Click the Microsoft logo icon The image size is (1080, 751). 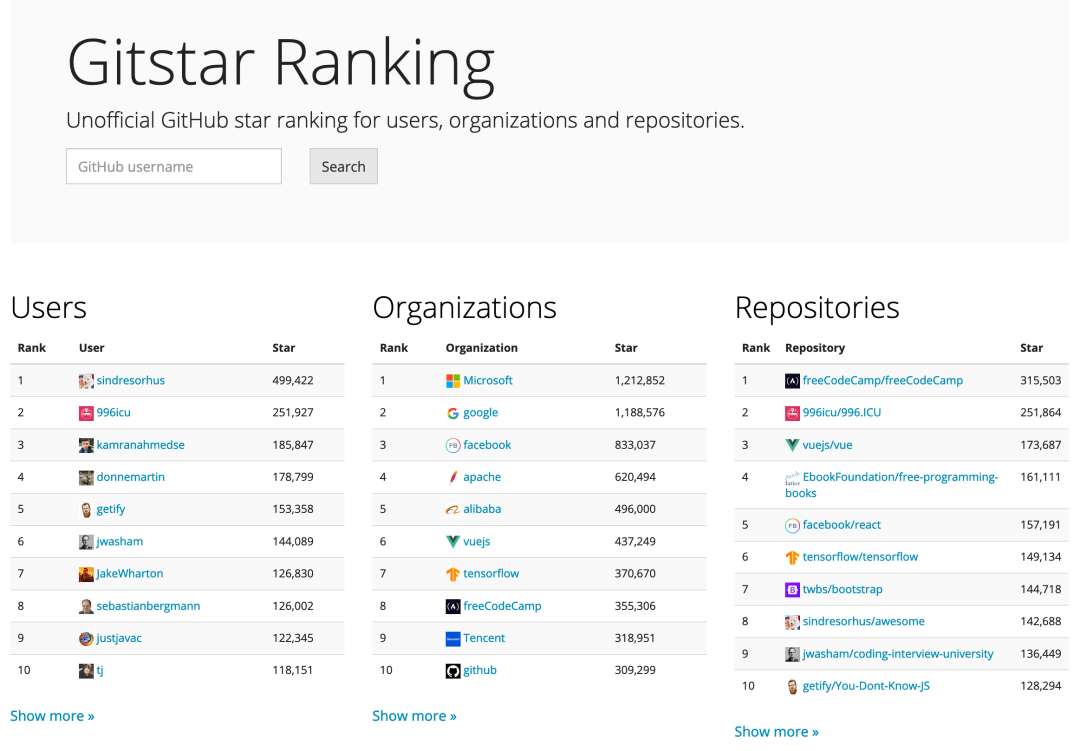point(453,381)
